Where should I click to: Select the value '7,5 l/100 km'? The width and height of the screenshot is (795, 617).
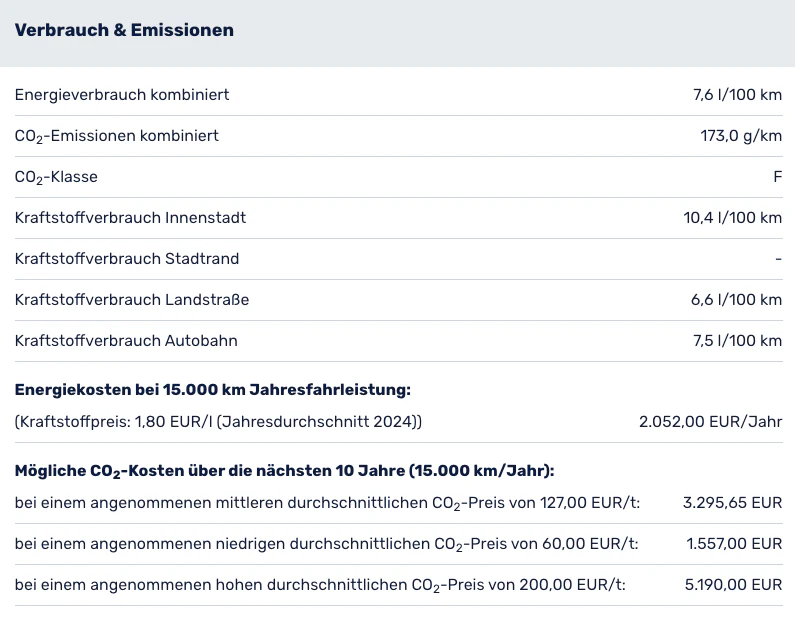click(737, 341)
